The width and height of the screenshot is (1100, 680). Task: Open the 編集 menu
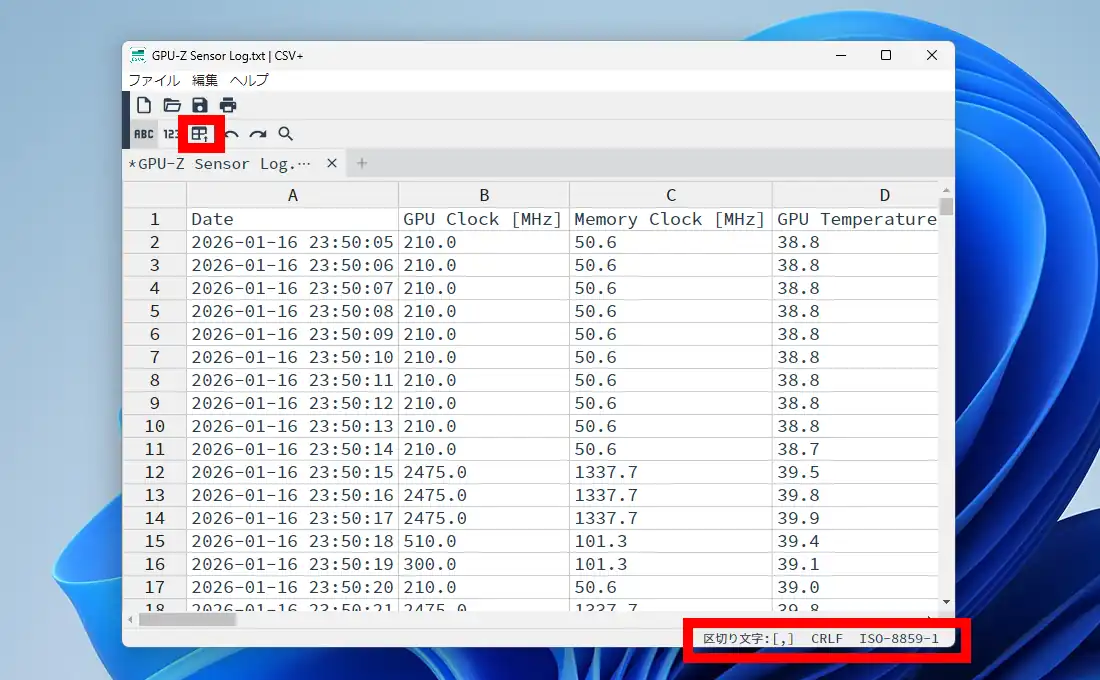point(205,80)
